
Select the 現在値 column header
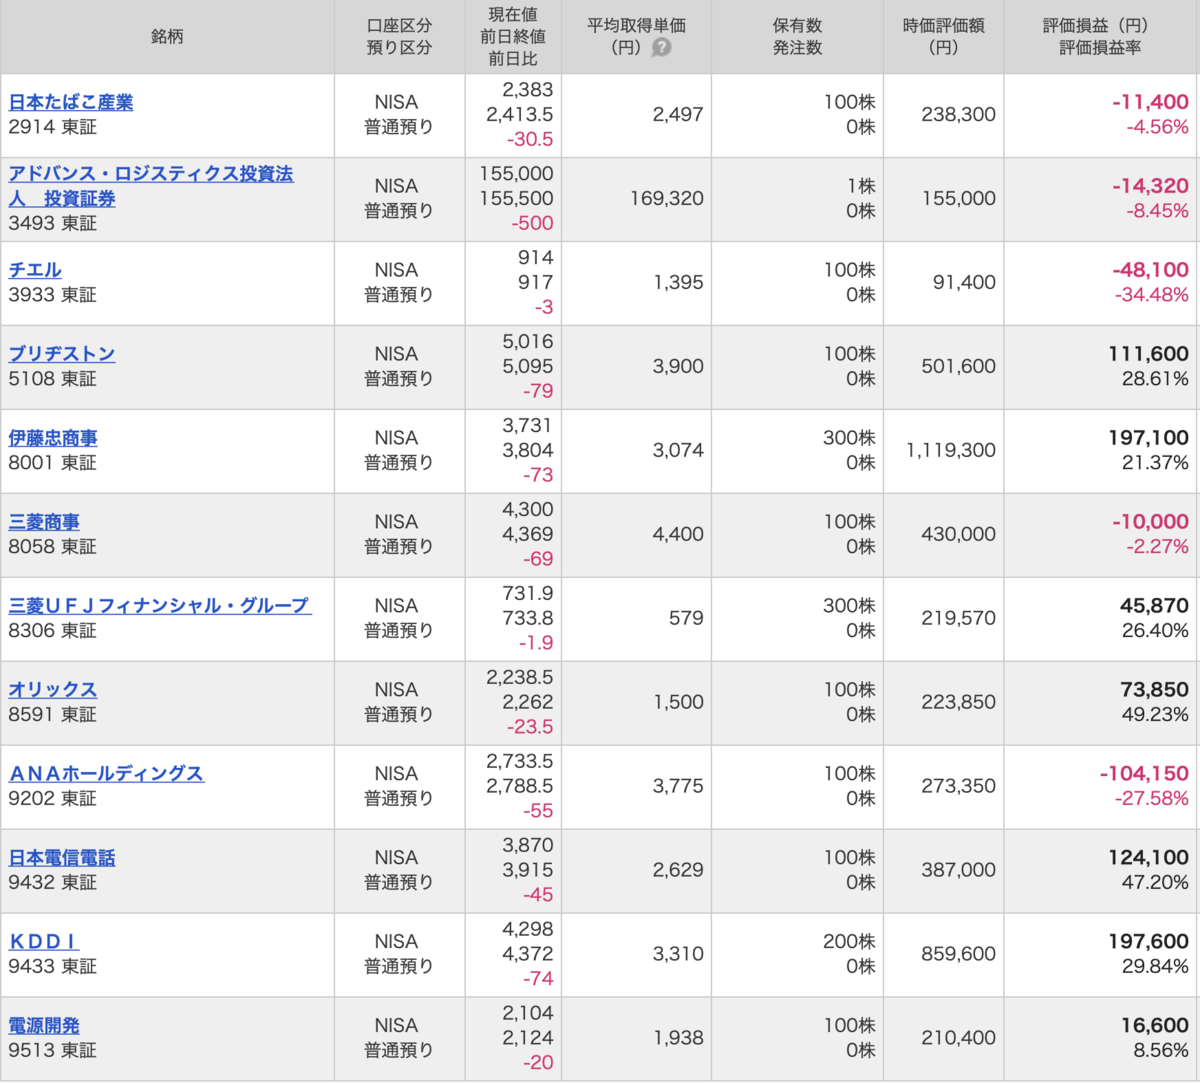tap(513, 36)
